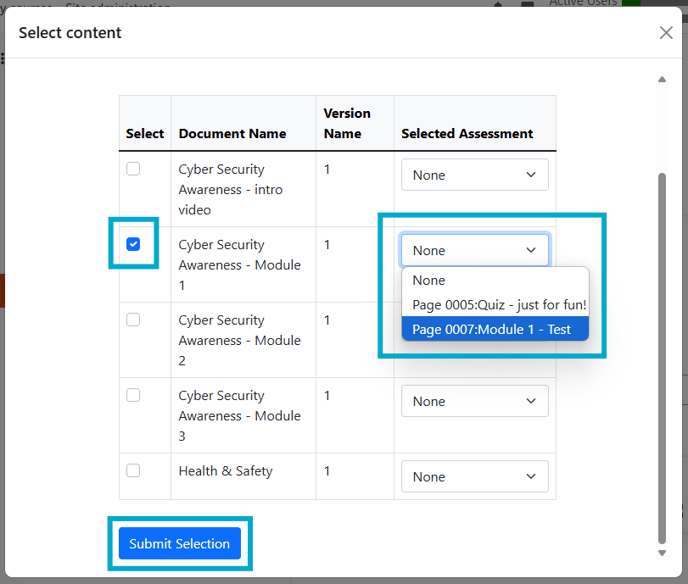Click the vertical scrollbar thumb

tap(662, 358)
